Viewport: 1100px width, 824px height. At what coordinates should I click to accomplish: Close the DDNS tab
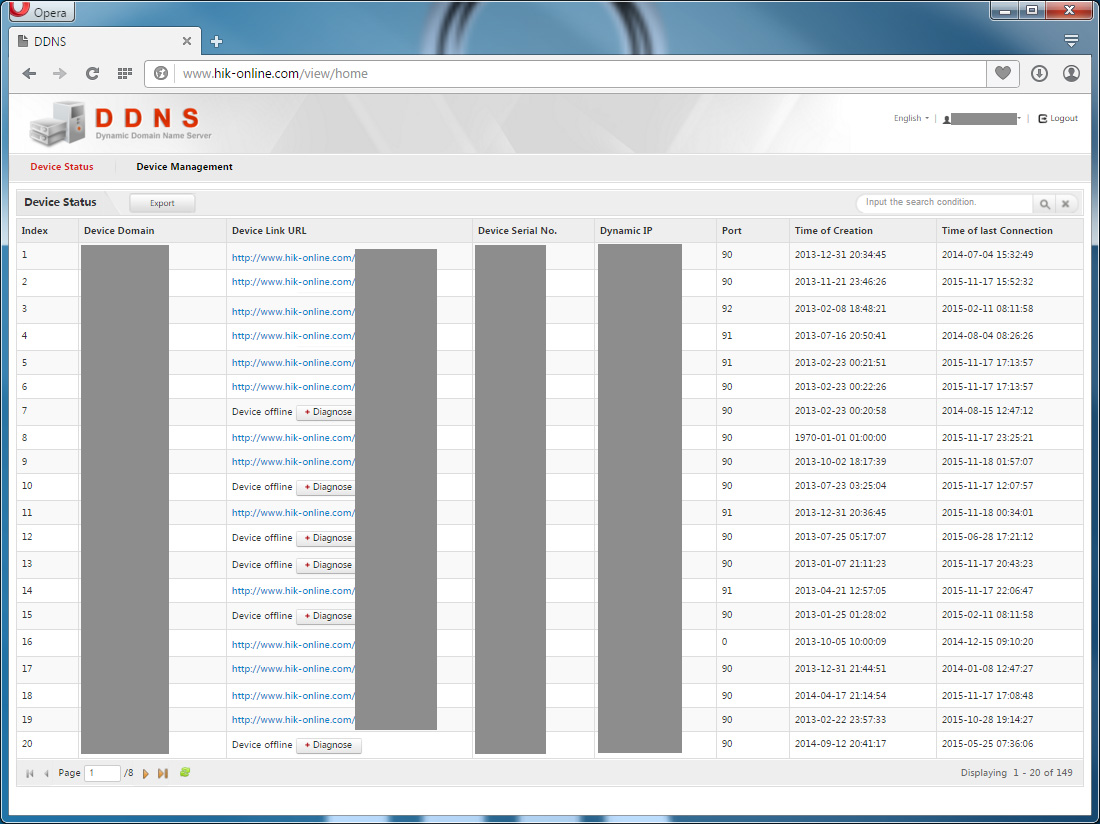187,41
